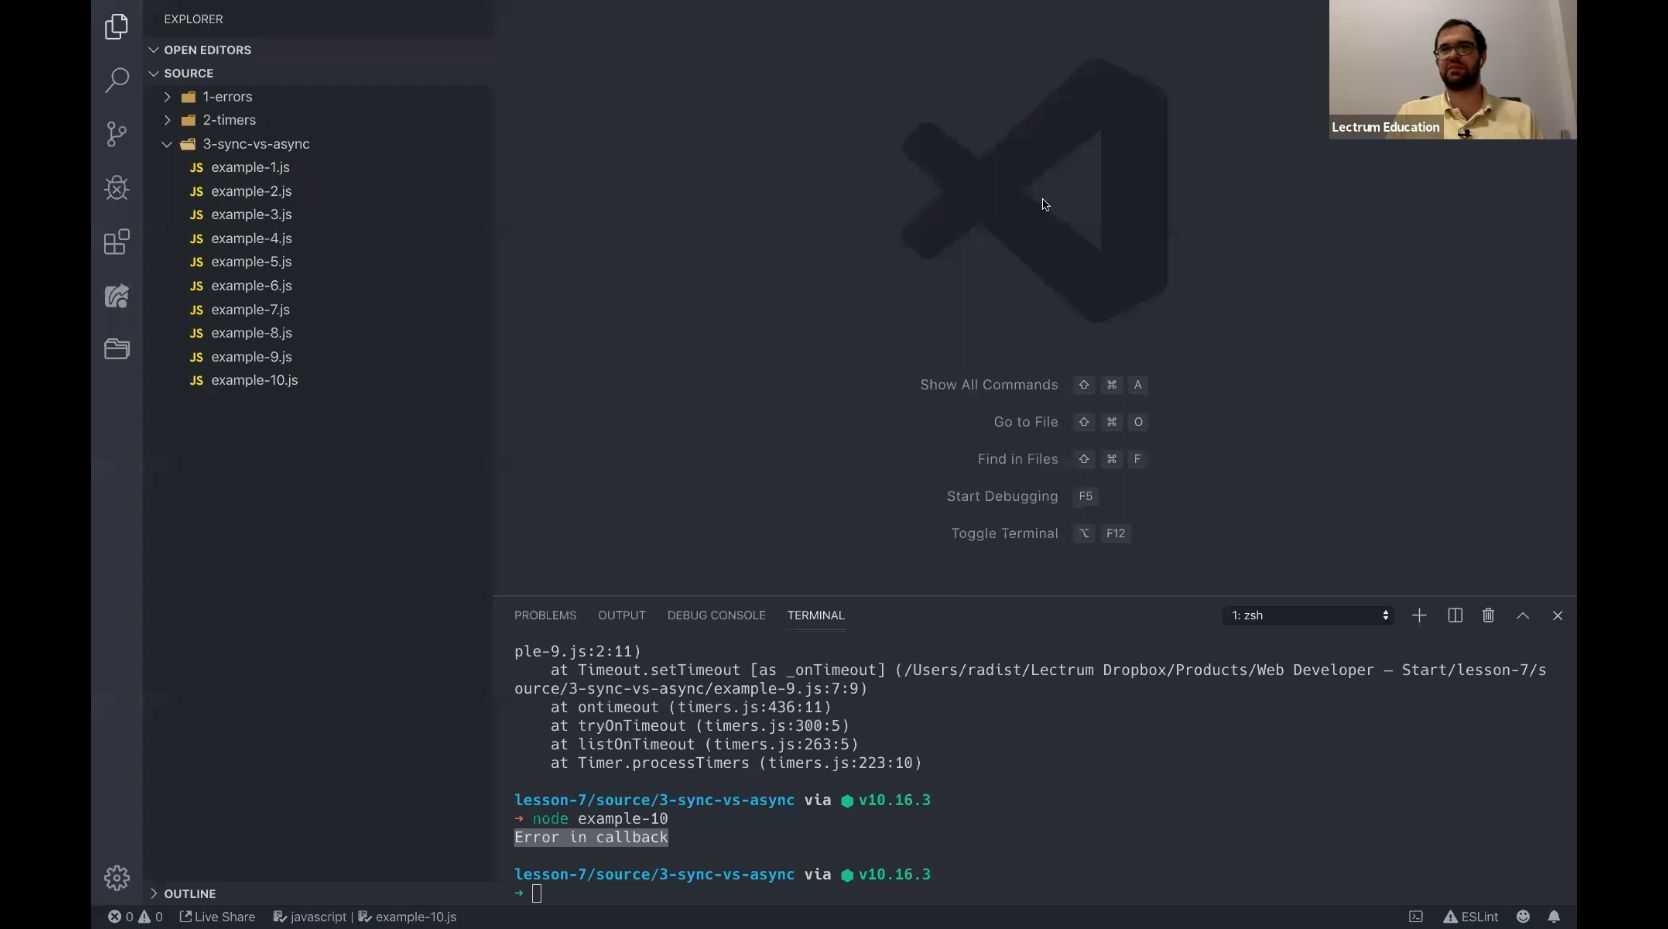Open example-8.js file

(318, 333)
